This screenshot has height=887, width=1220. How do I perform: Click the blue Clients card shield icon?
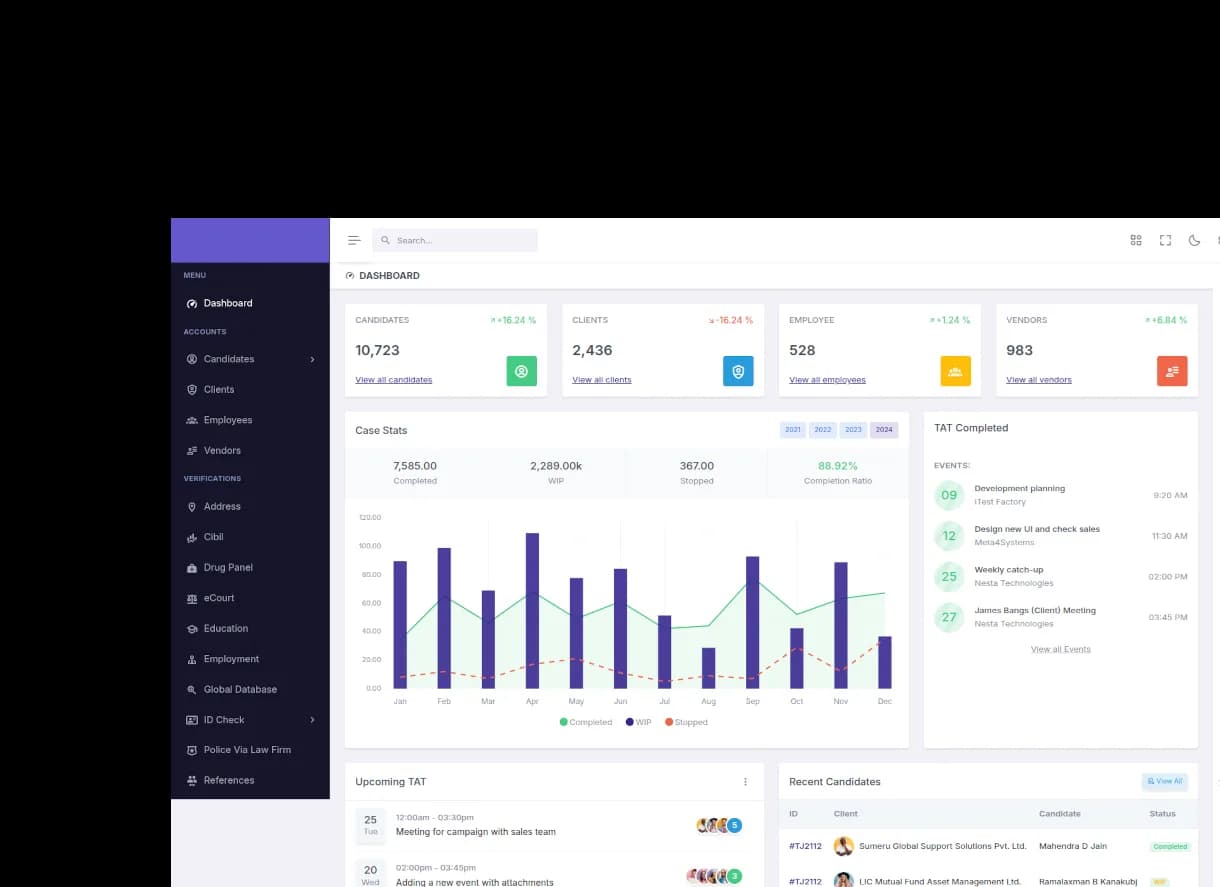(x=738, y=371)
